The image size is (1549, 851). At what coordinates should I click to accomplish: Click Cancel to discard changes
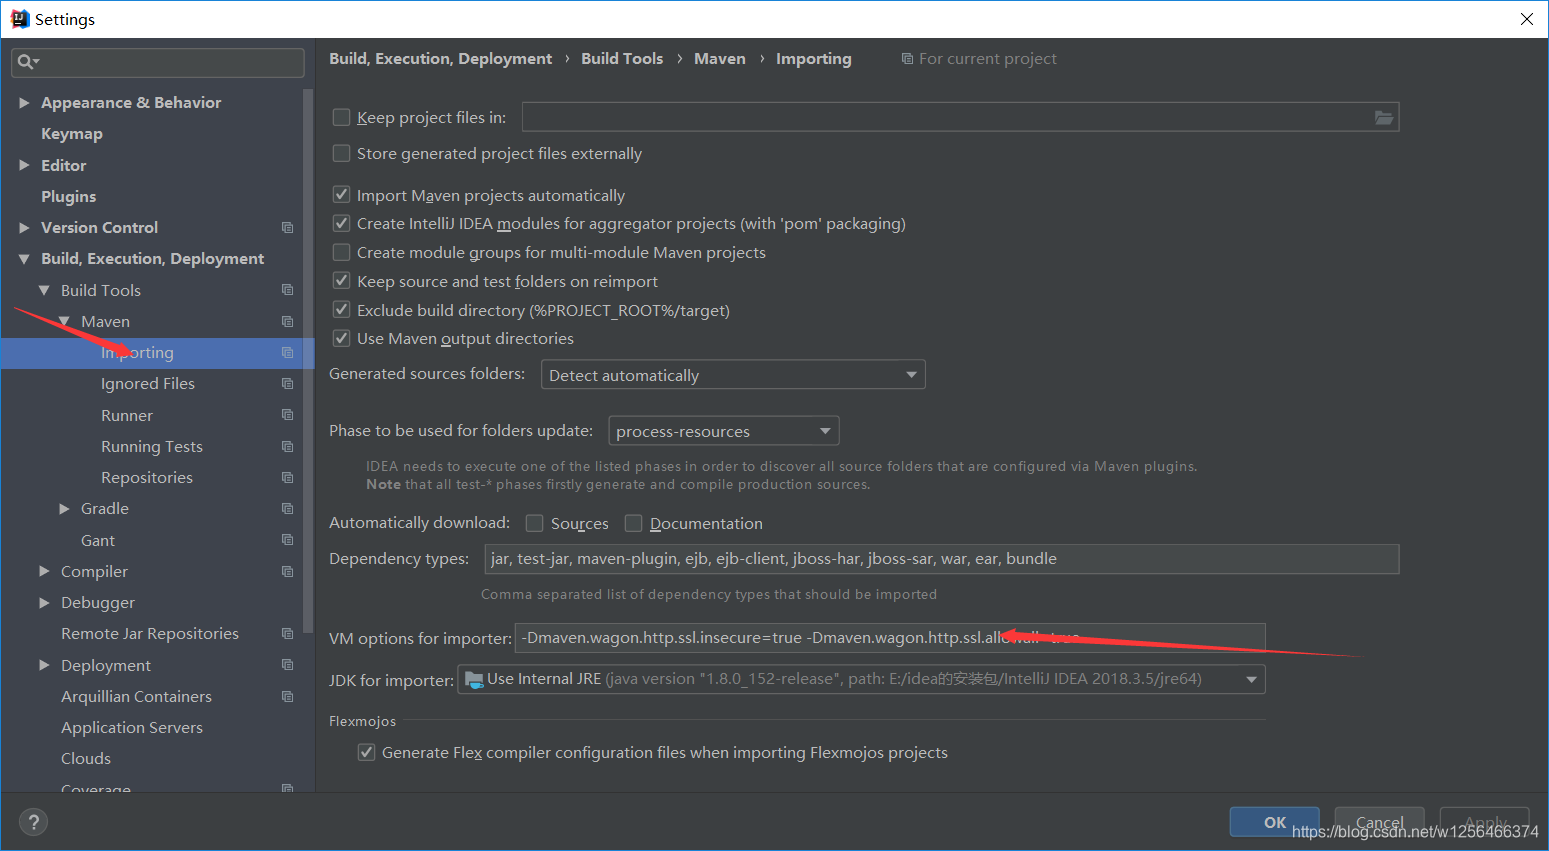1380,822
